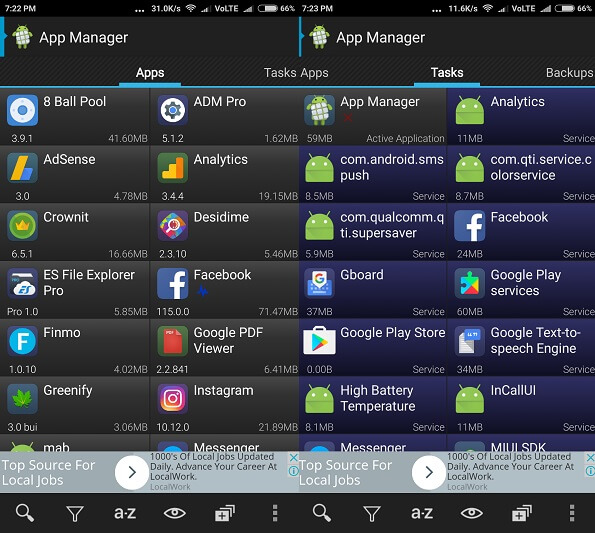Viewport: 595px width, 533px height.
Task: Open the Google Play services icon
Action: pos(470,283)
